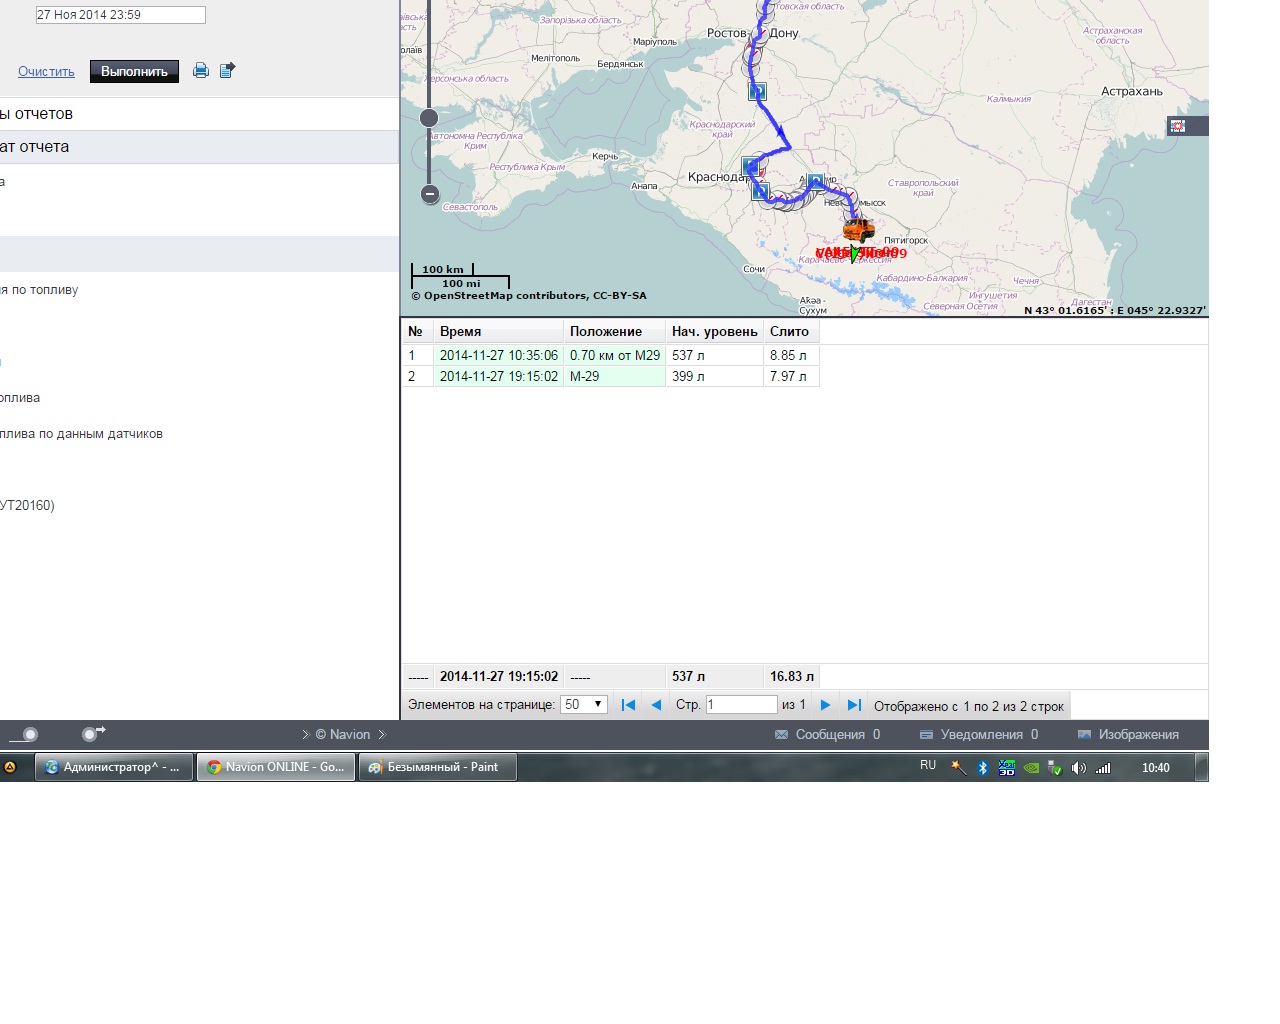The width and height of the screenshot is (1280, 1024).
Task: Click the 27 Ноя 2014 23:59 date field
Action: coord(120,15)
